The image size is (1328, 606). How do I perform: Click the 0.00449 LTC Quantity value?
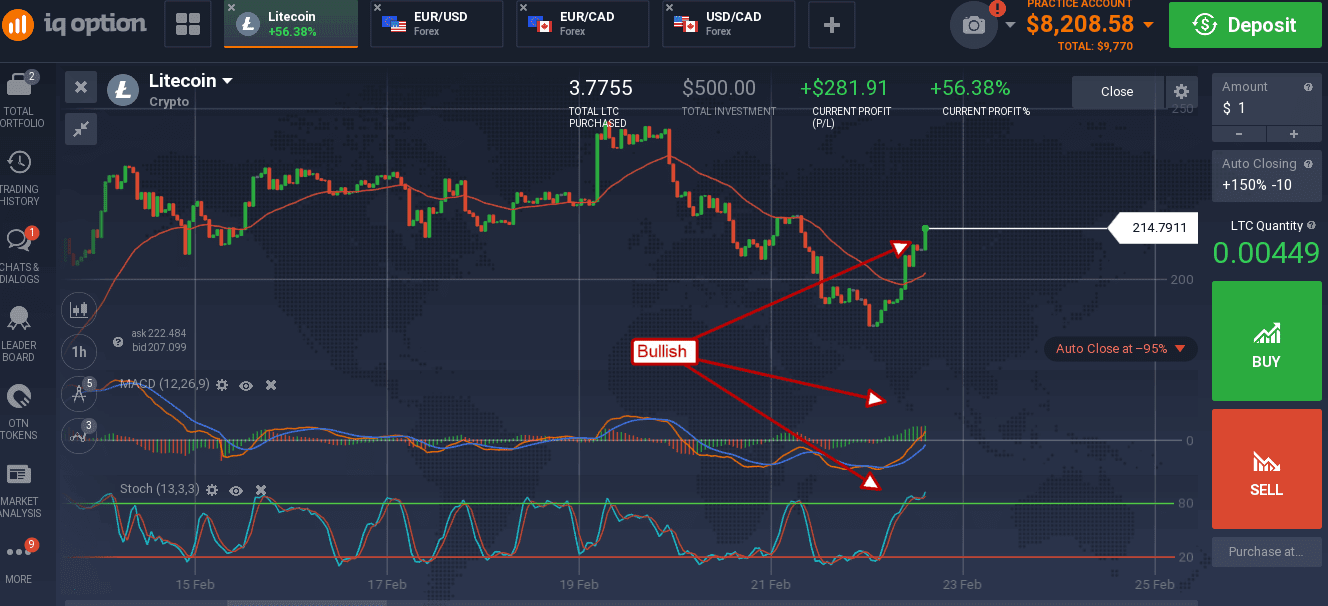click(x=1266, y=253)
